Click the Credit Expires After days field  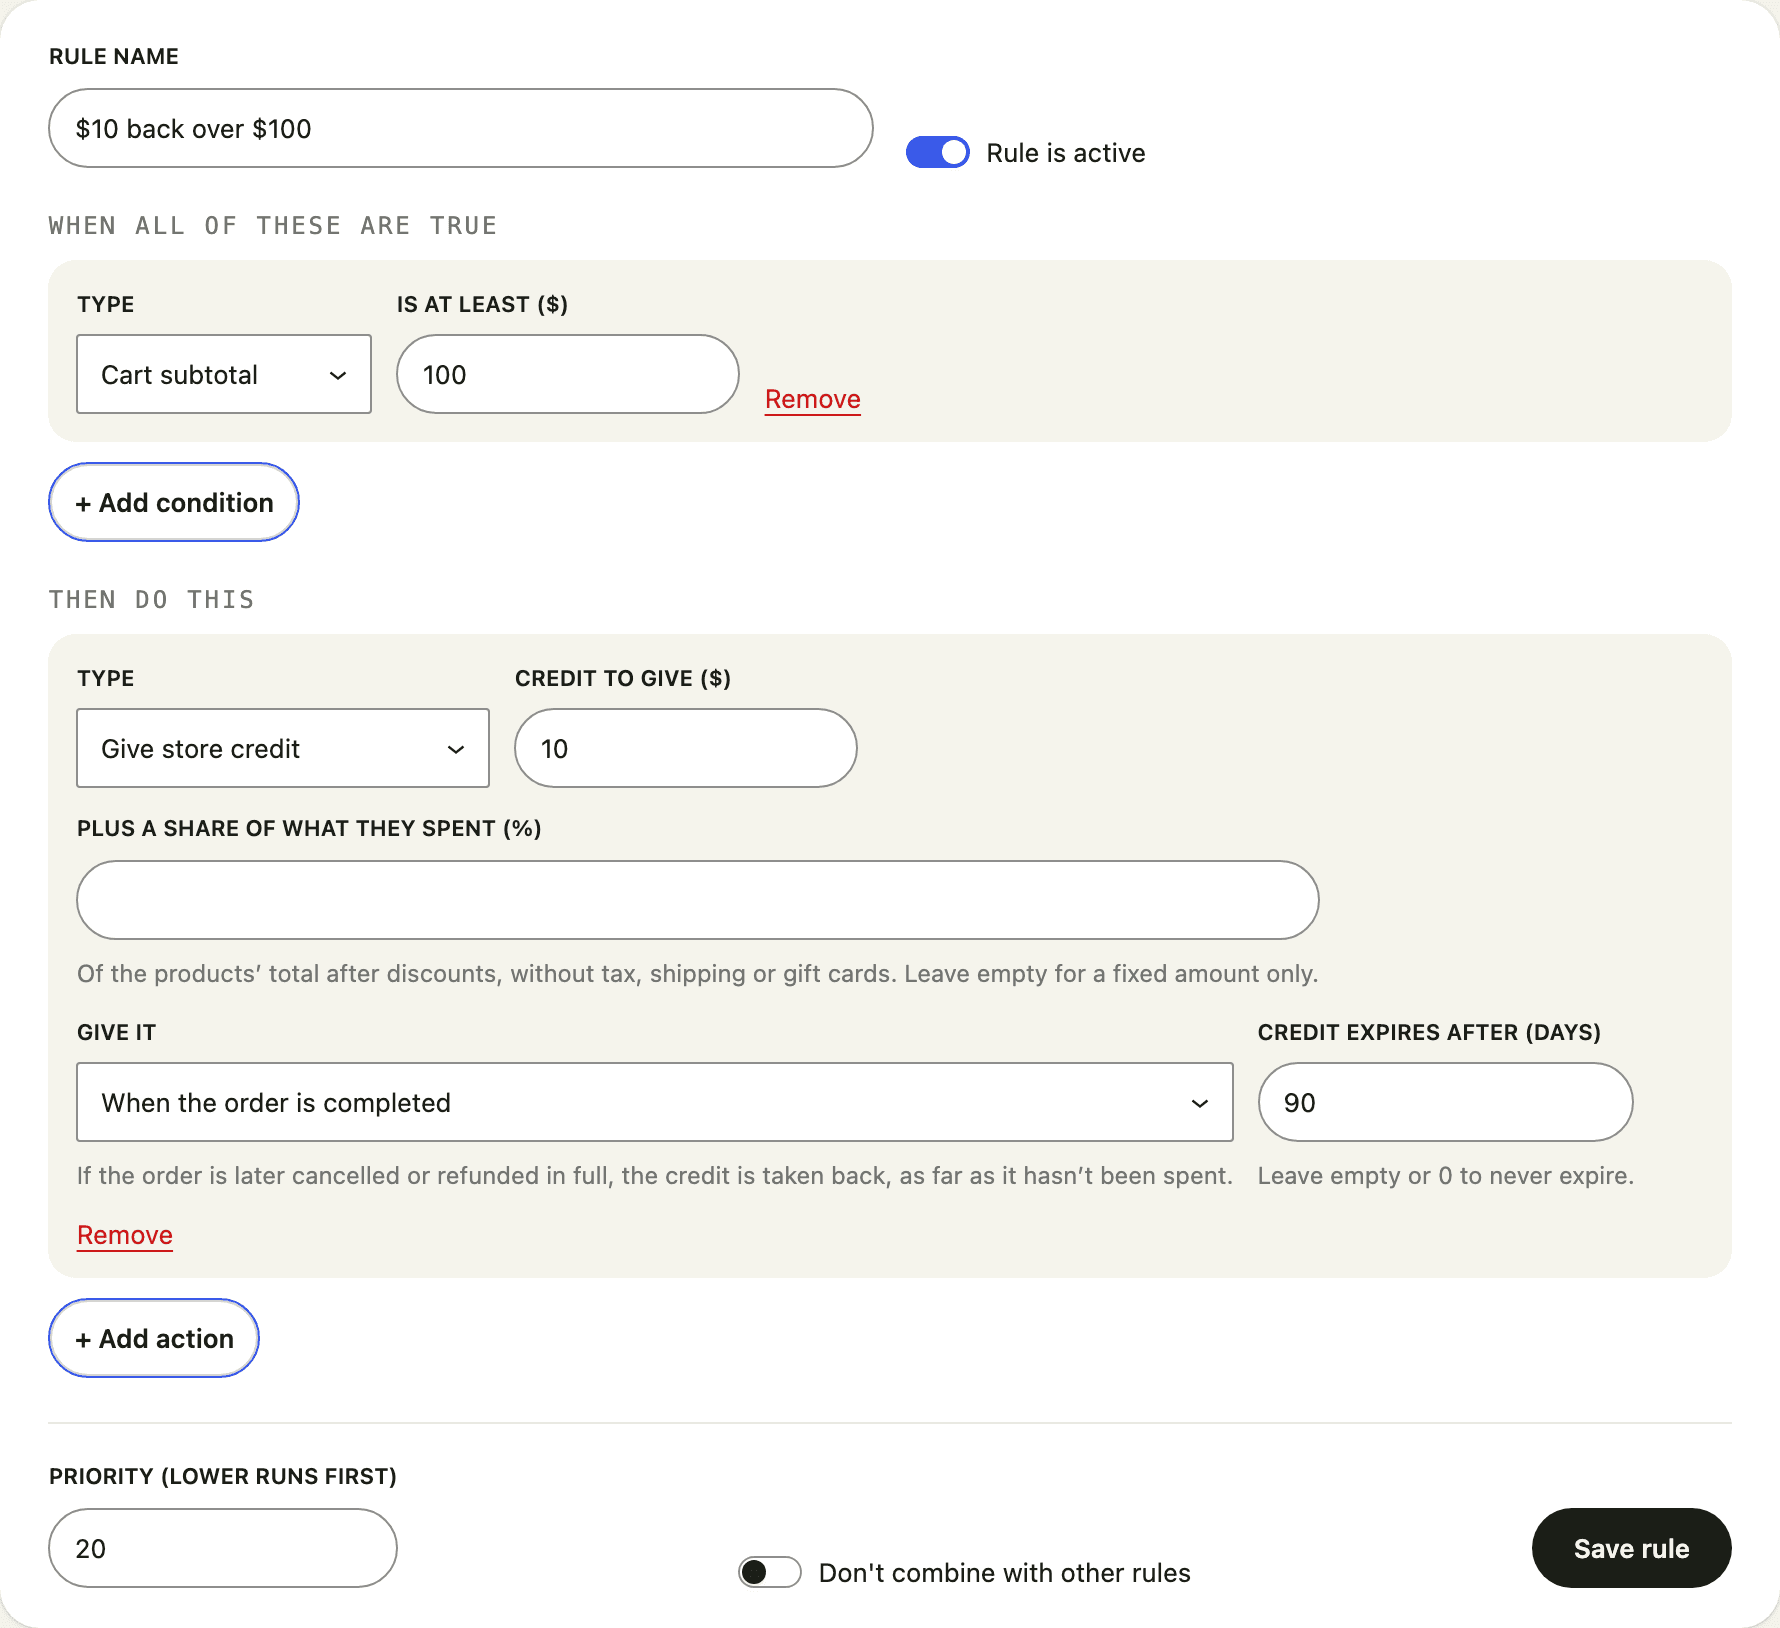point(1445,1102)
